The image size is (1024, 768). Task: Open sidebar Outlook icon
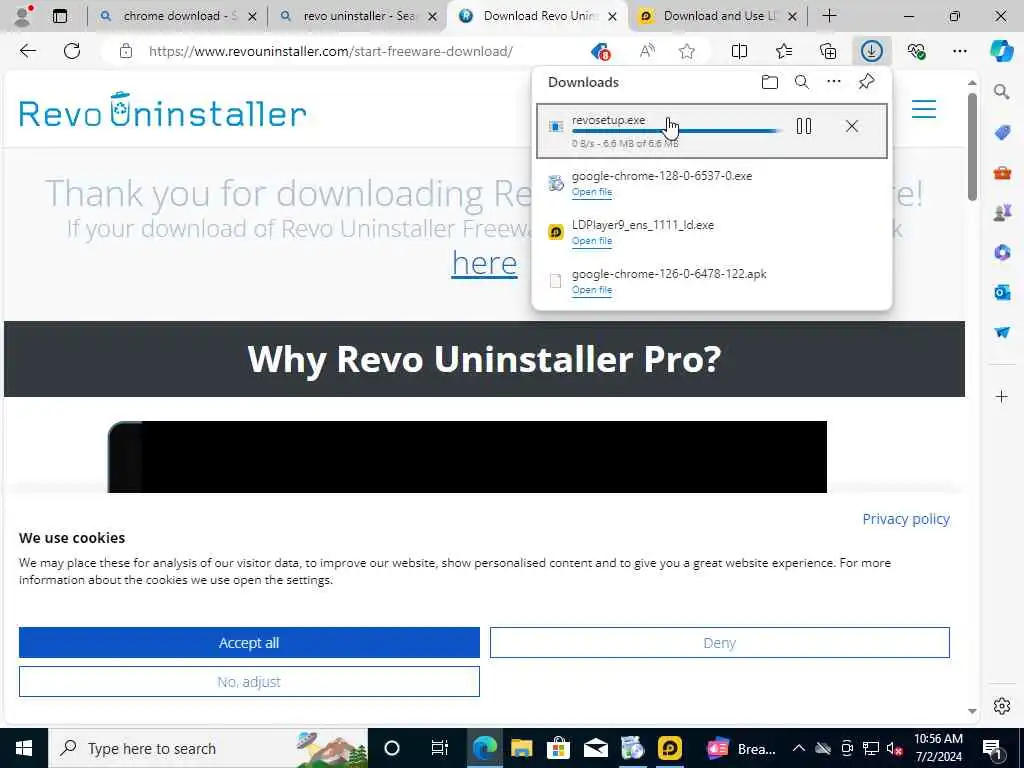[x=1002, y=292]
